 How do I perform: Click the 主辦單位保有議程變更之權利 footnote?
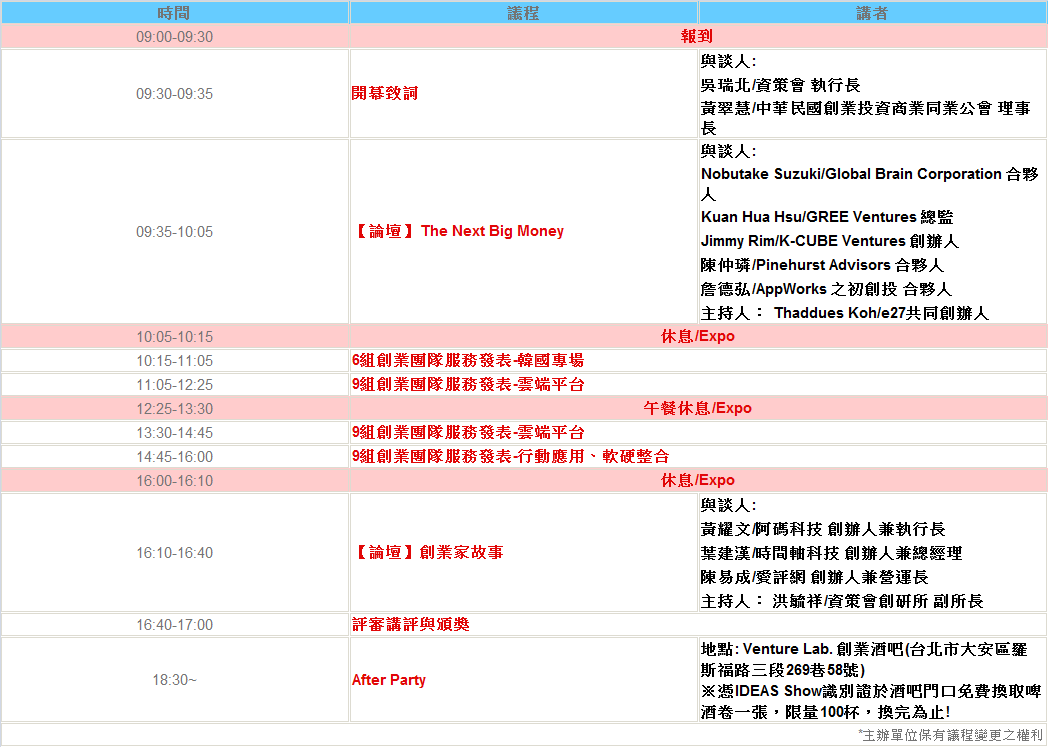pyautogui.click(x=950, y=735)
